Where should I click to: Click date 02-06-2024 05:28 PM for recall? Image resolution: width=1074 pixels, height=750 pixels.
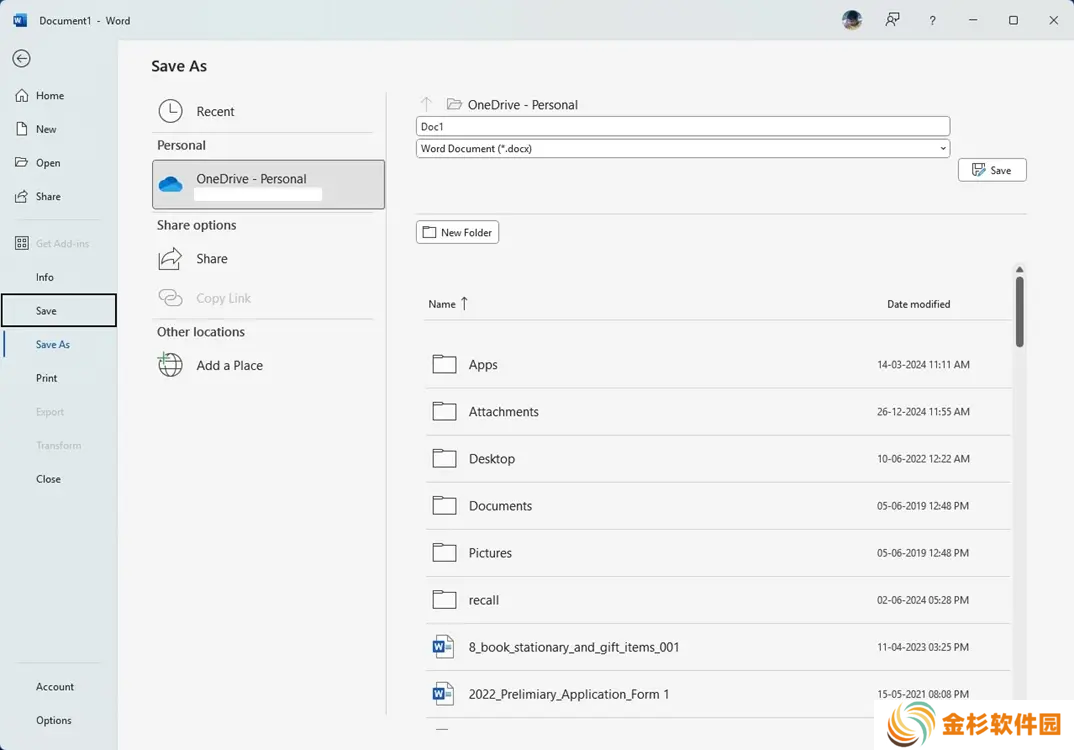pyautogui.click(x=923, y=599)
